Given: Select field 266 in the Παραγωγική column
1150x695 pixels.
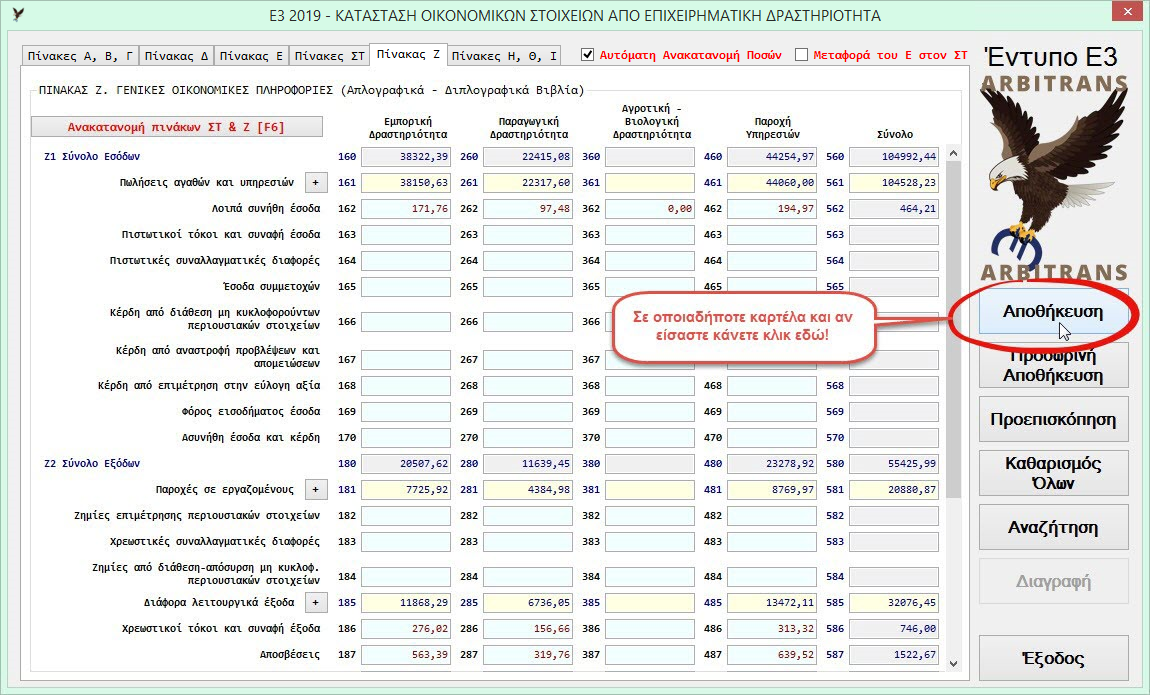Looking at the screenshot, I should [527, 322].
